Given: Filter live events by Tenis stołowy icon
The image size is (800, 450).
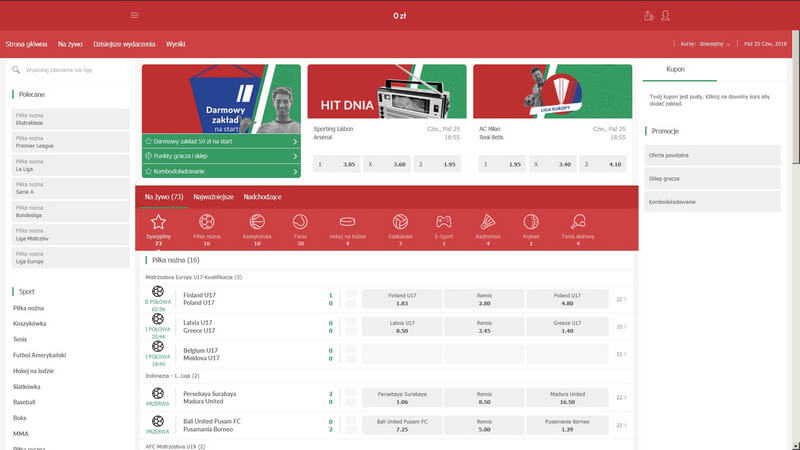Looking at the screenshot, I should click(x=578, y=222).
